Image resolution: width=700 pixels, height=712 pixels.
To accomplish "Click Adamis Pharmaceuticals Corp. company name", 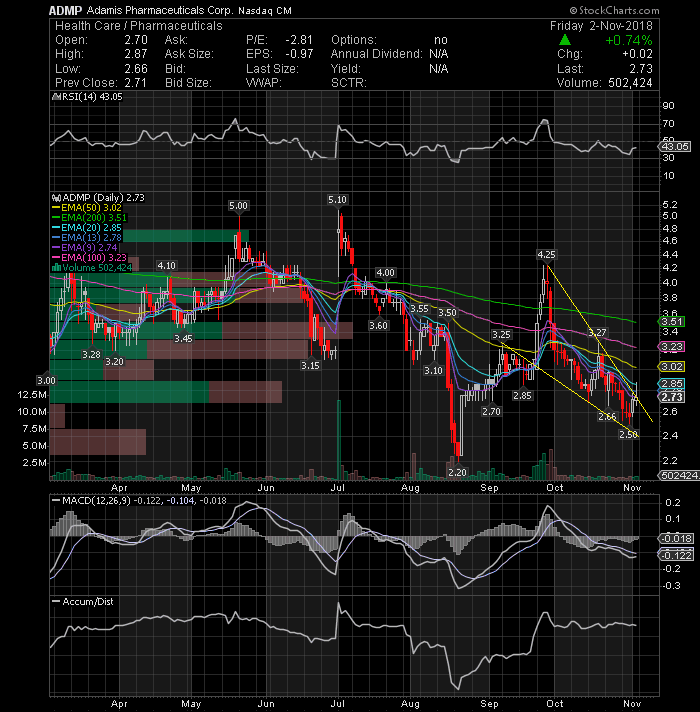I will pos(159,10).
